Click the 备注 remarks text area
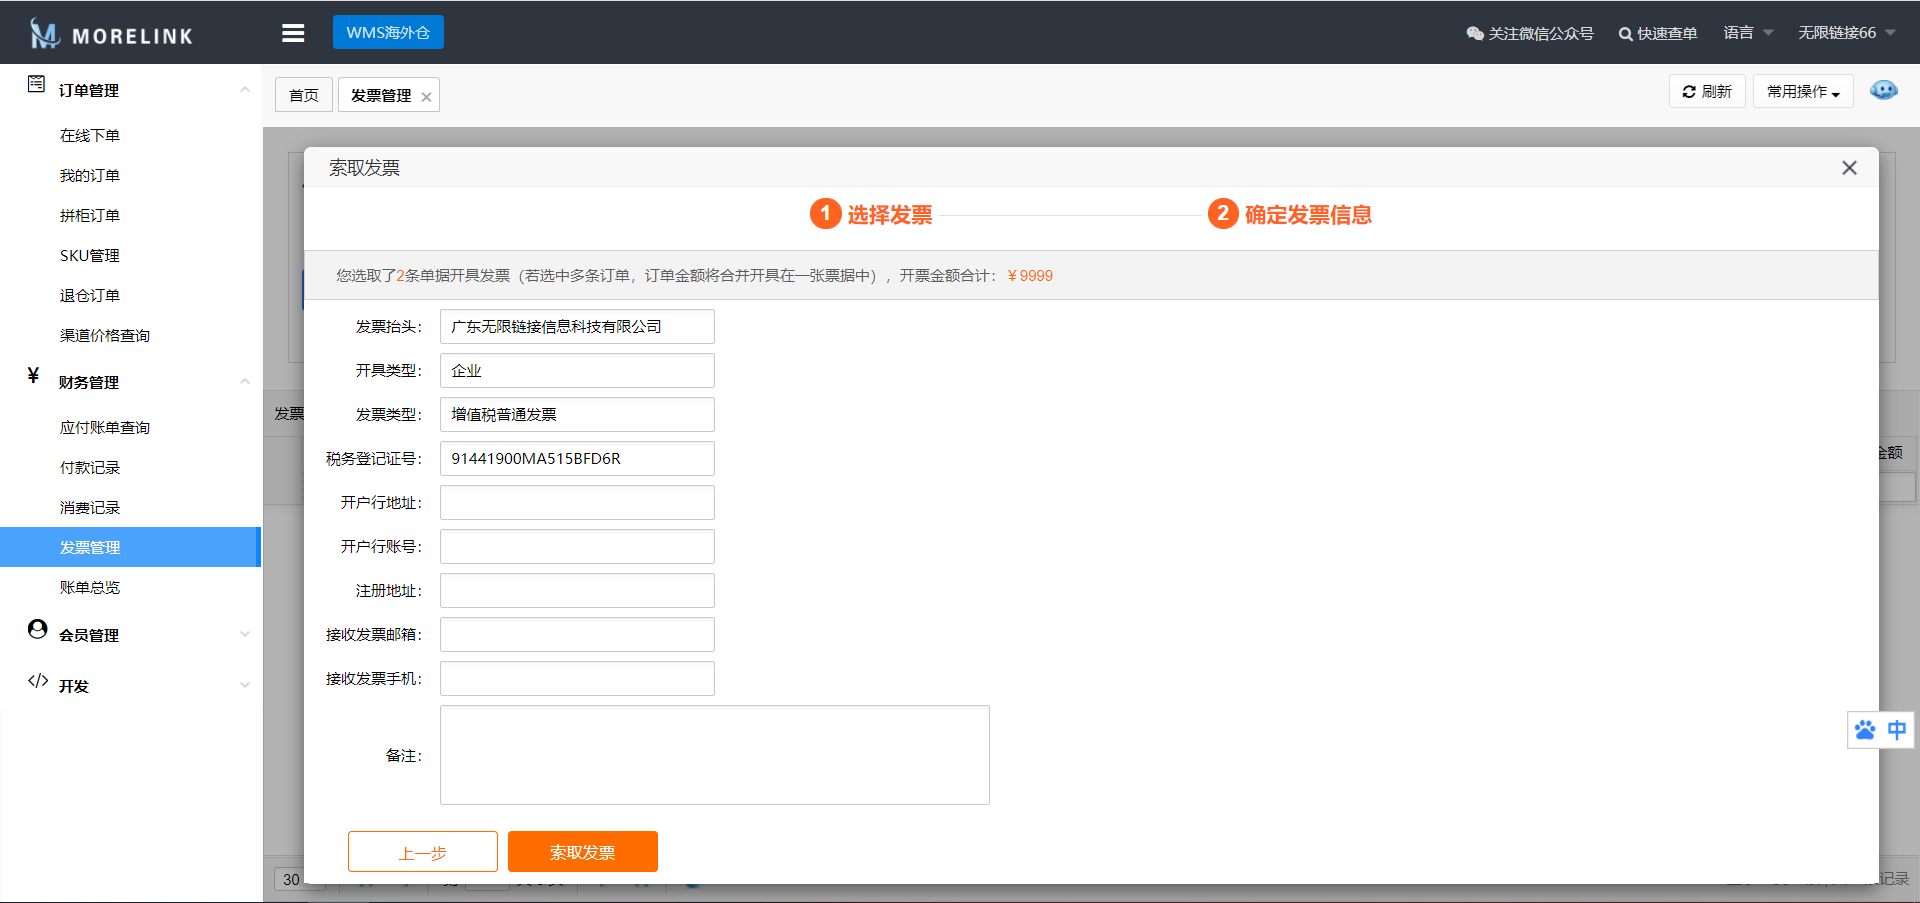Screen dimensions: 1920x903 pos(714,755)
